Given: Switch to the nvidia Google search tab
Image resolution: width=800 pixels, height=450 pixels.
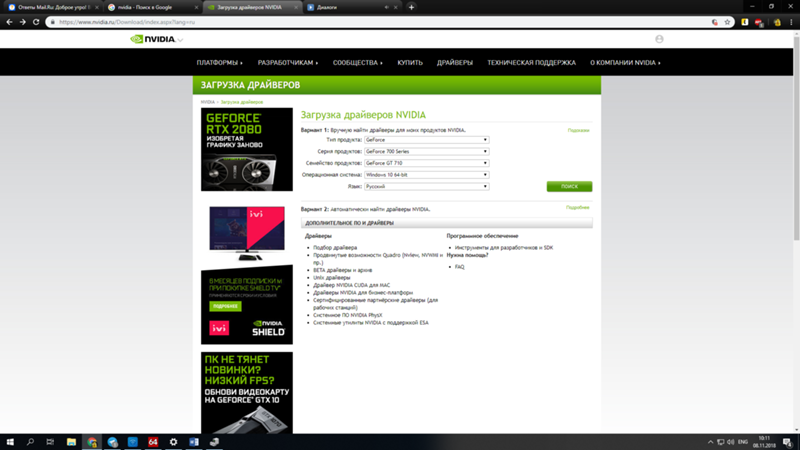Looking at the screenshot, I should [x=151, y=7].
